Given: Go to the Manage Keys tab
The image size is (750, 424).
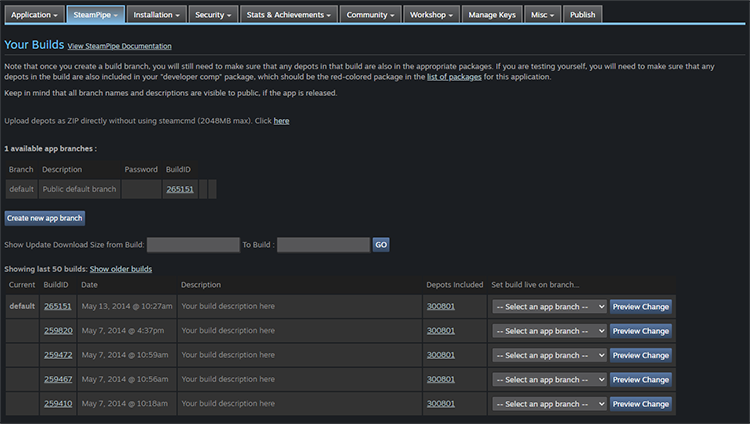Looking at the screenshot, I should (x=492, y=14).
